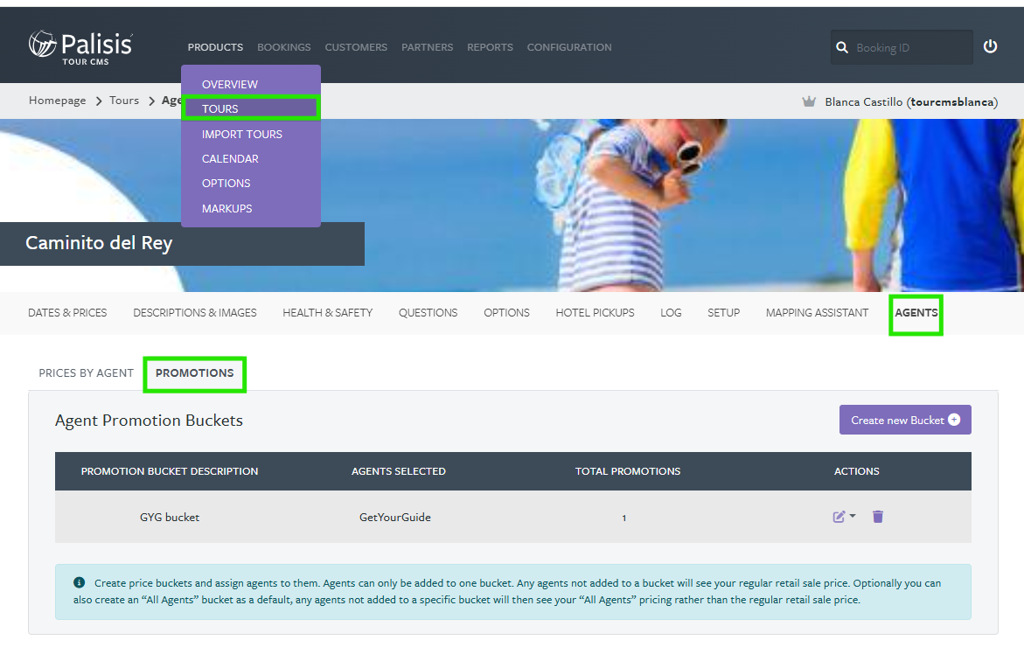Open the Reports menu
Viewport: 1024px width, 654px height.
tap(490, 47)
